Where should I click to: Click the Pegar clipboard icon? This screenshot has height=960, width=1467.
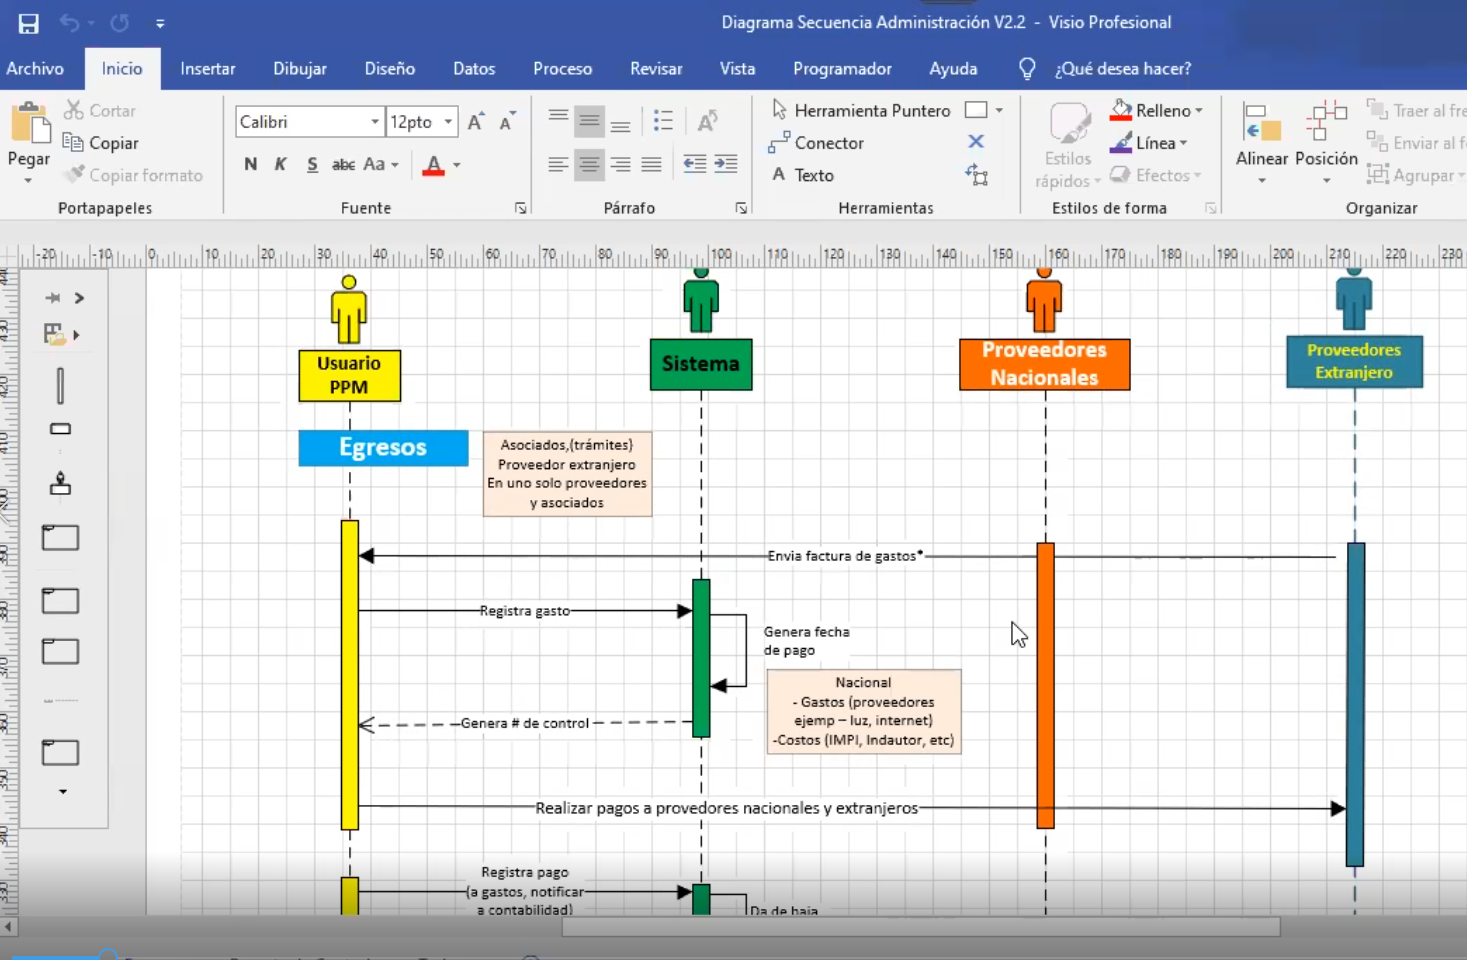click(29, 125)
